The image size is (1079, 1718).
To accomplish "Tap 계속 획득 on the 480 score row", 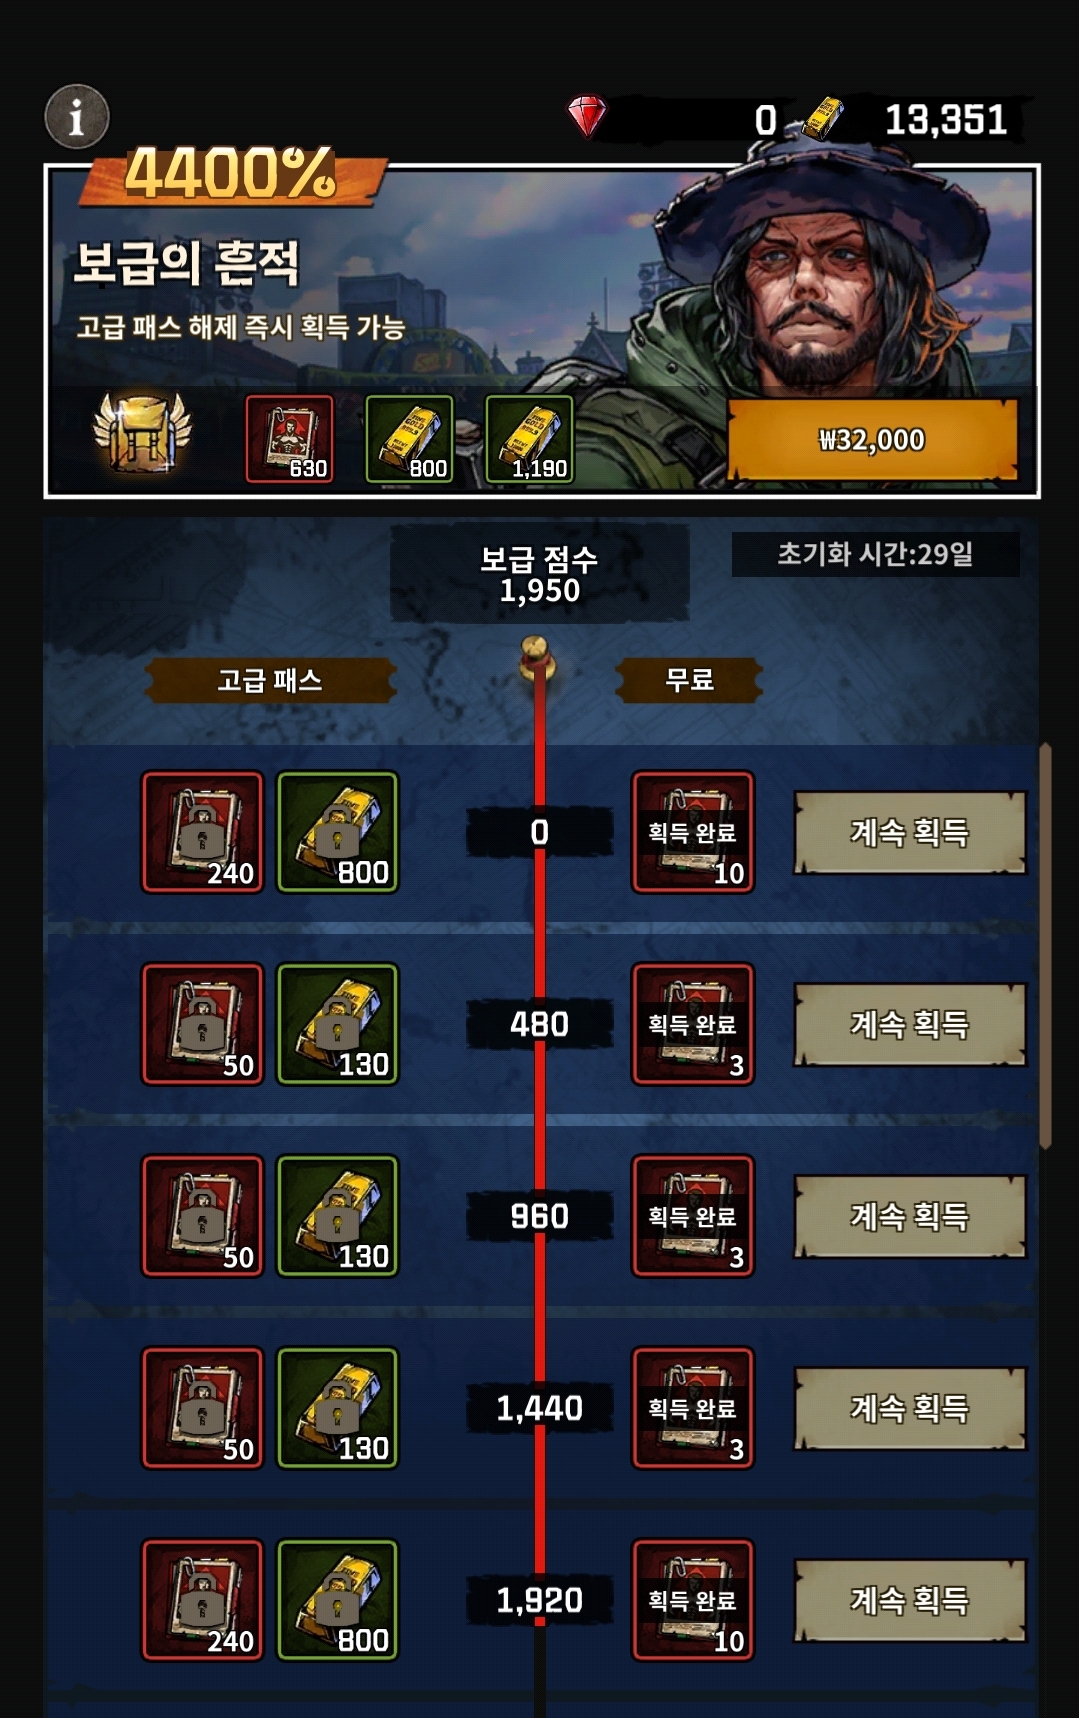I will click(910, 1024).
